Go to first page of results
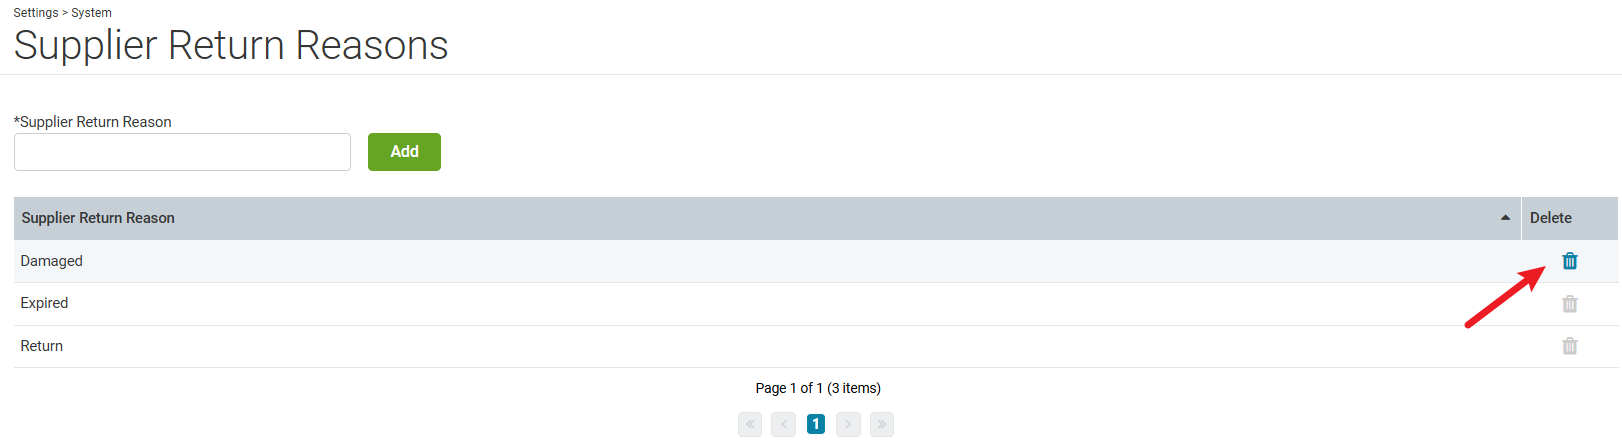This screenshot has height=443, width=1622. 750,424
